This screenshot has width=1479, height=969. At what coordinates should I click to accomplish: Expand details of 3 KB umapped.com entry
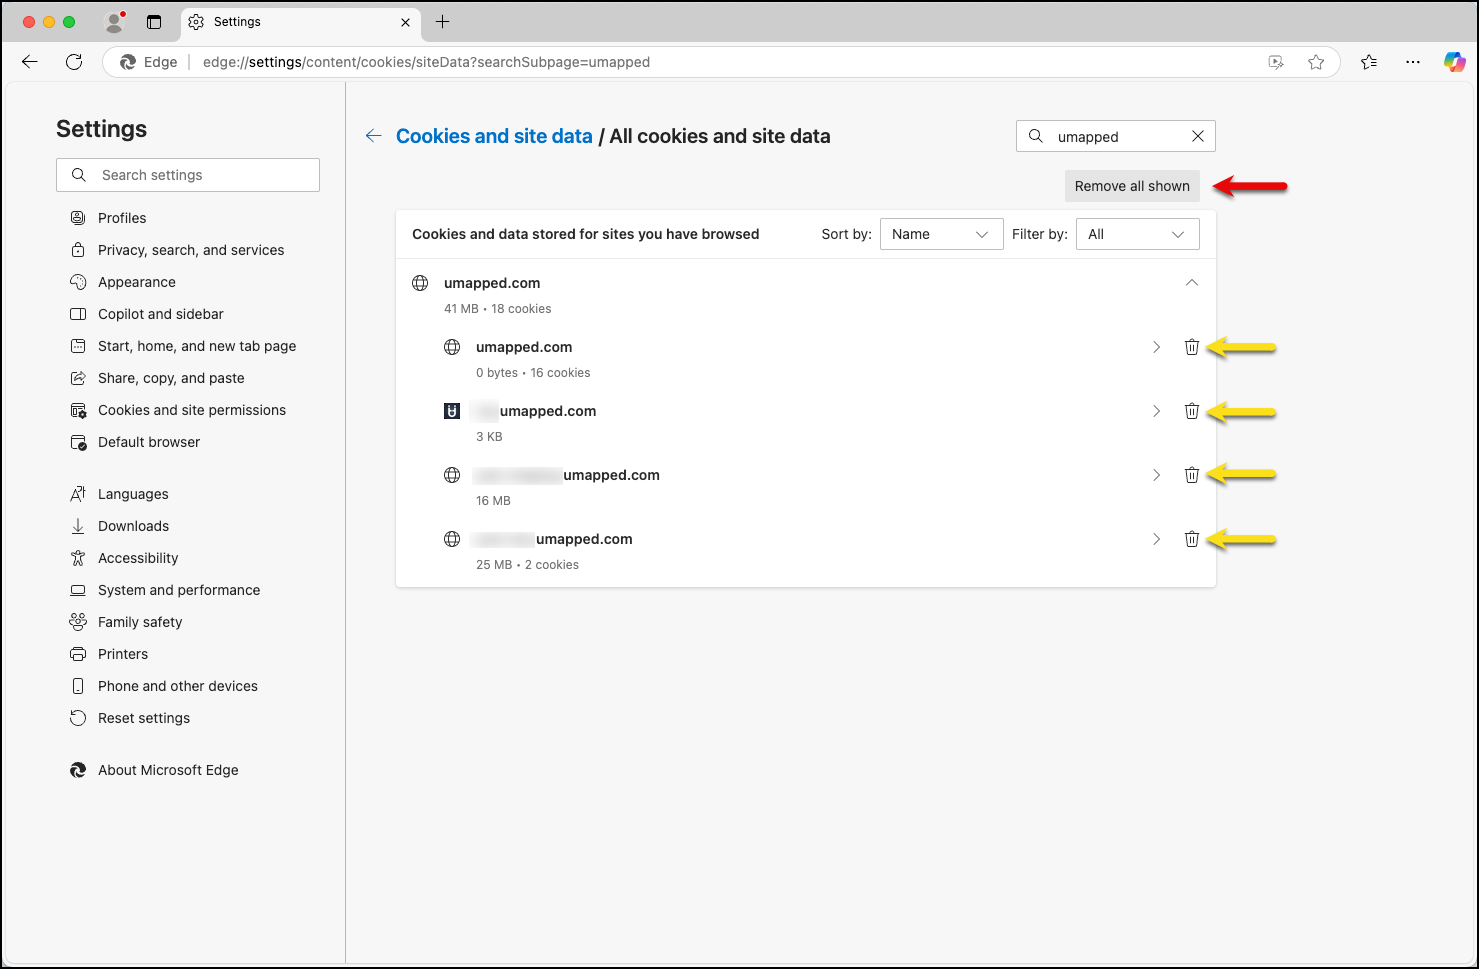1156,411
